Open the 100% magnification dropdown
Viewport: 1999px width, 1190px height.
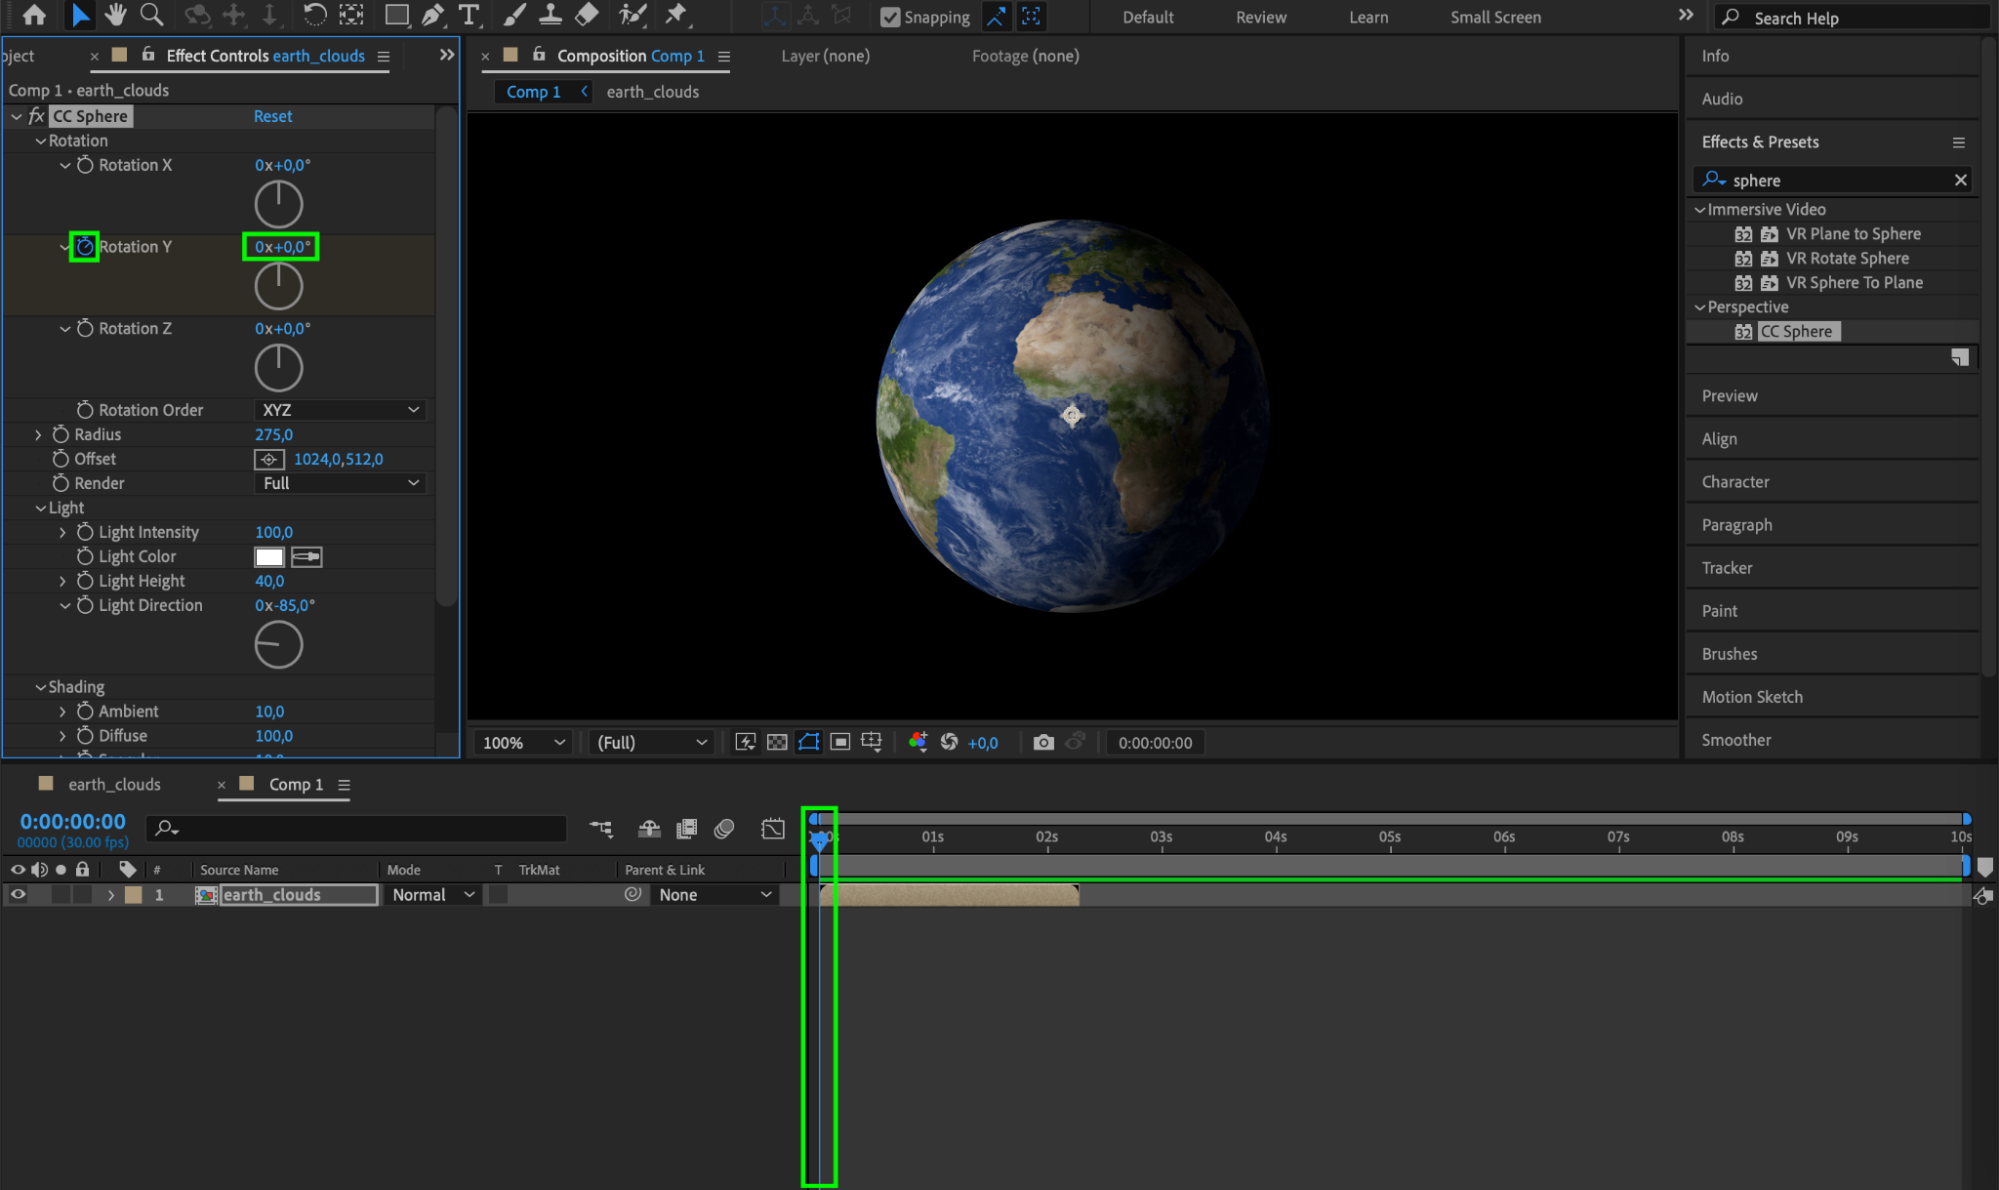coord(523,742)
